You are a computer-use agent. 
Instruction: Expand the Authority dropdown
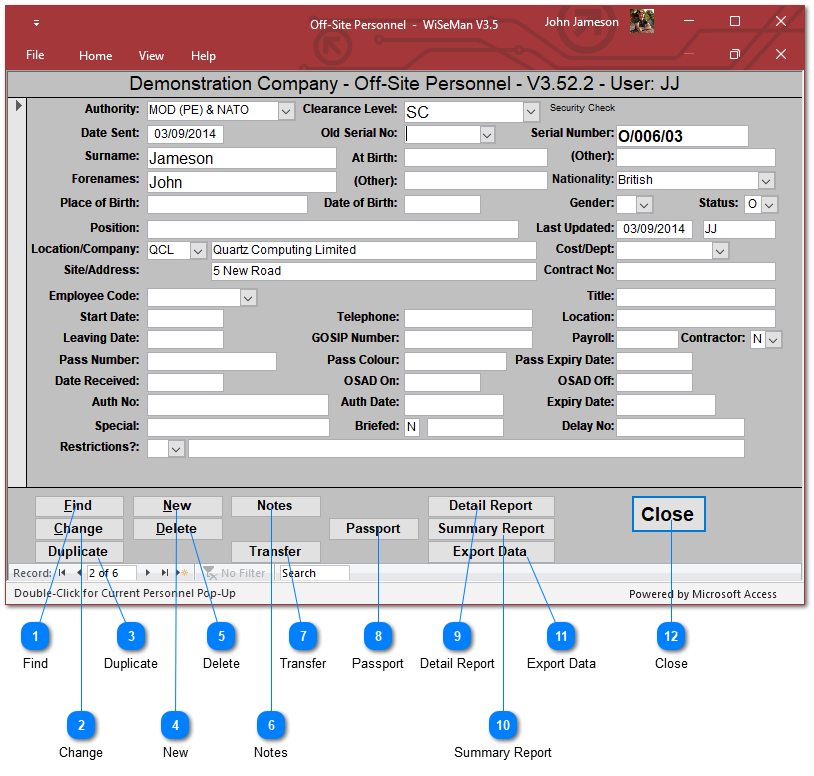click(x=286, y=110)
